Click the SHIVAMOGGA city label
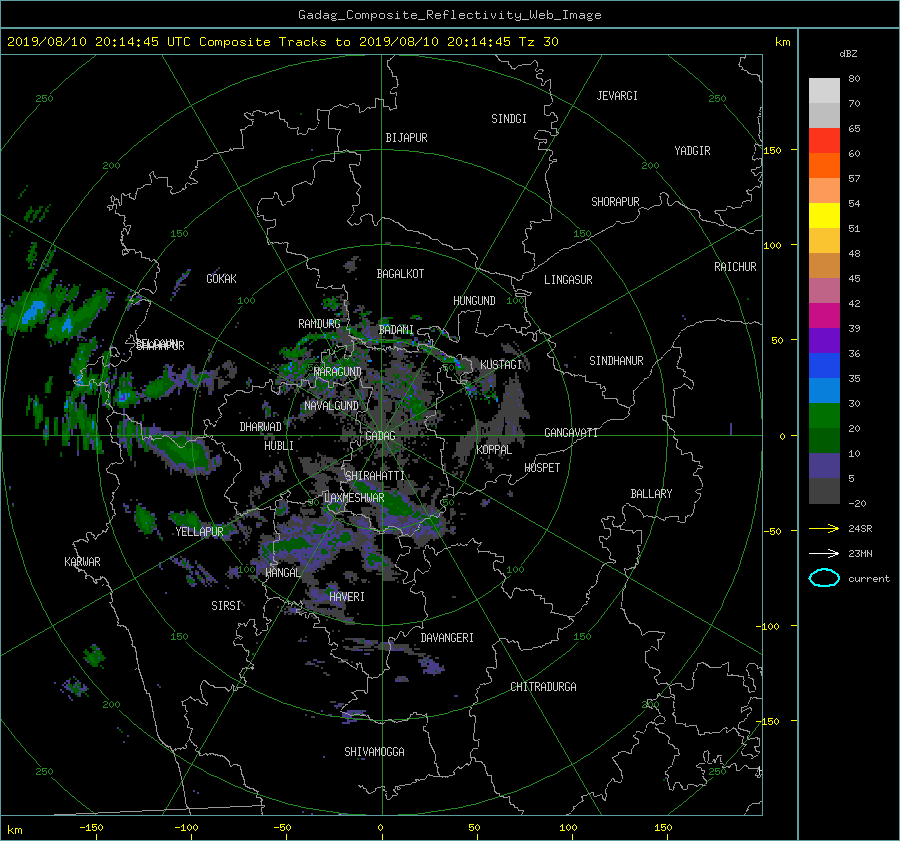900x841 pixels. coord(374,751)
